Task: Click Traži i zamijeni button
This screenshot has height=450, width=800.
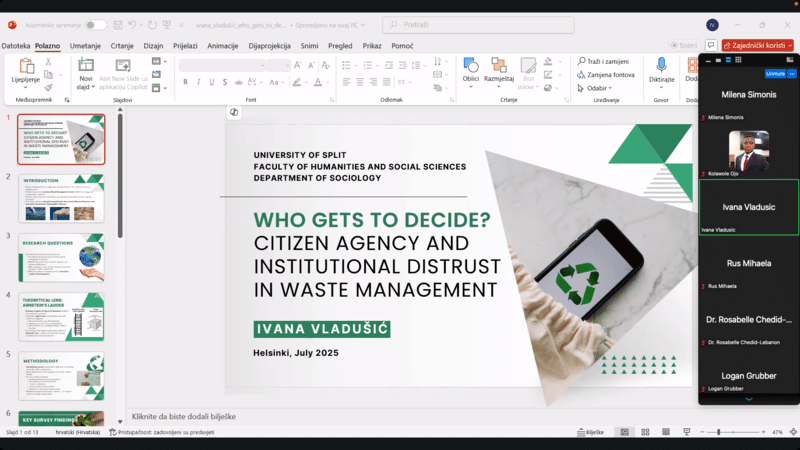Action: 605,62
